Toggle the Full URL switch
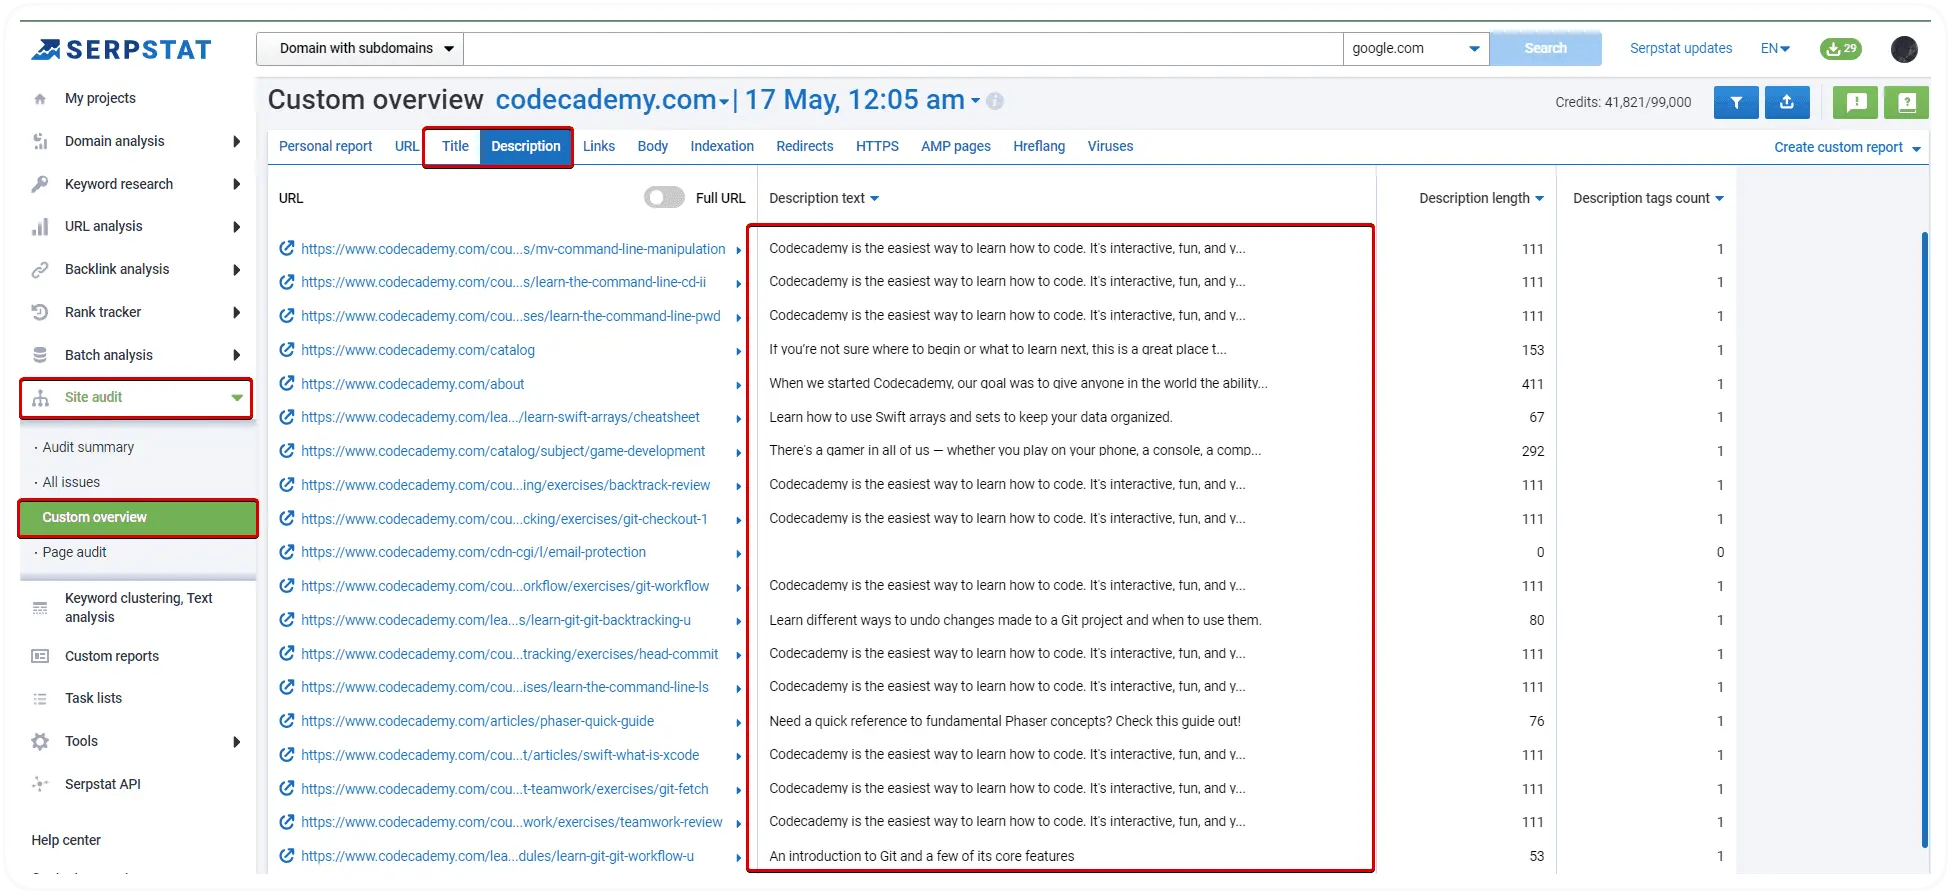The image size is (1951, 894). pyautogui.click(x=664, y=198)
